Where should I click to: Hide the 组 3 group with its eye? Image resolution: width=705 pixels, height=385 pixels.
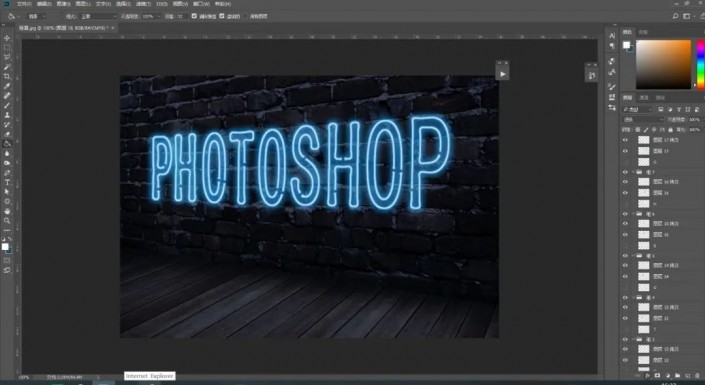(625, 339)
